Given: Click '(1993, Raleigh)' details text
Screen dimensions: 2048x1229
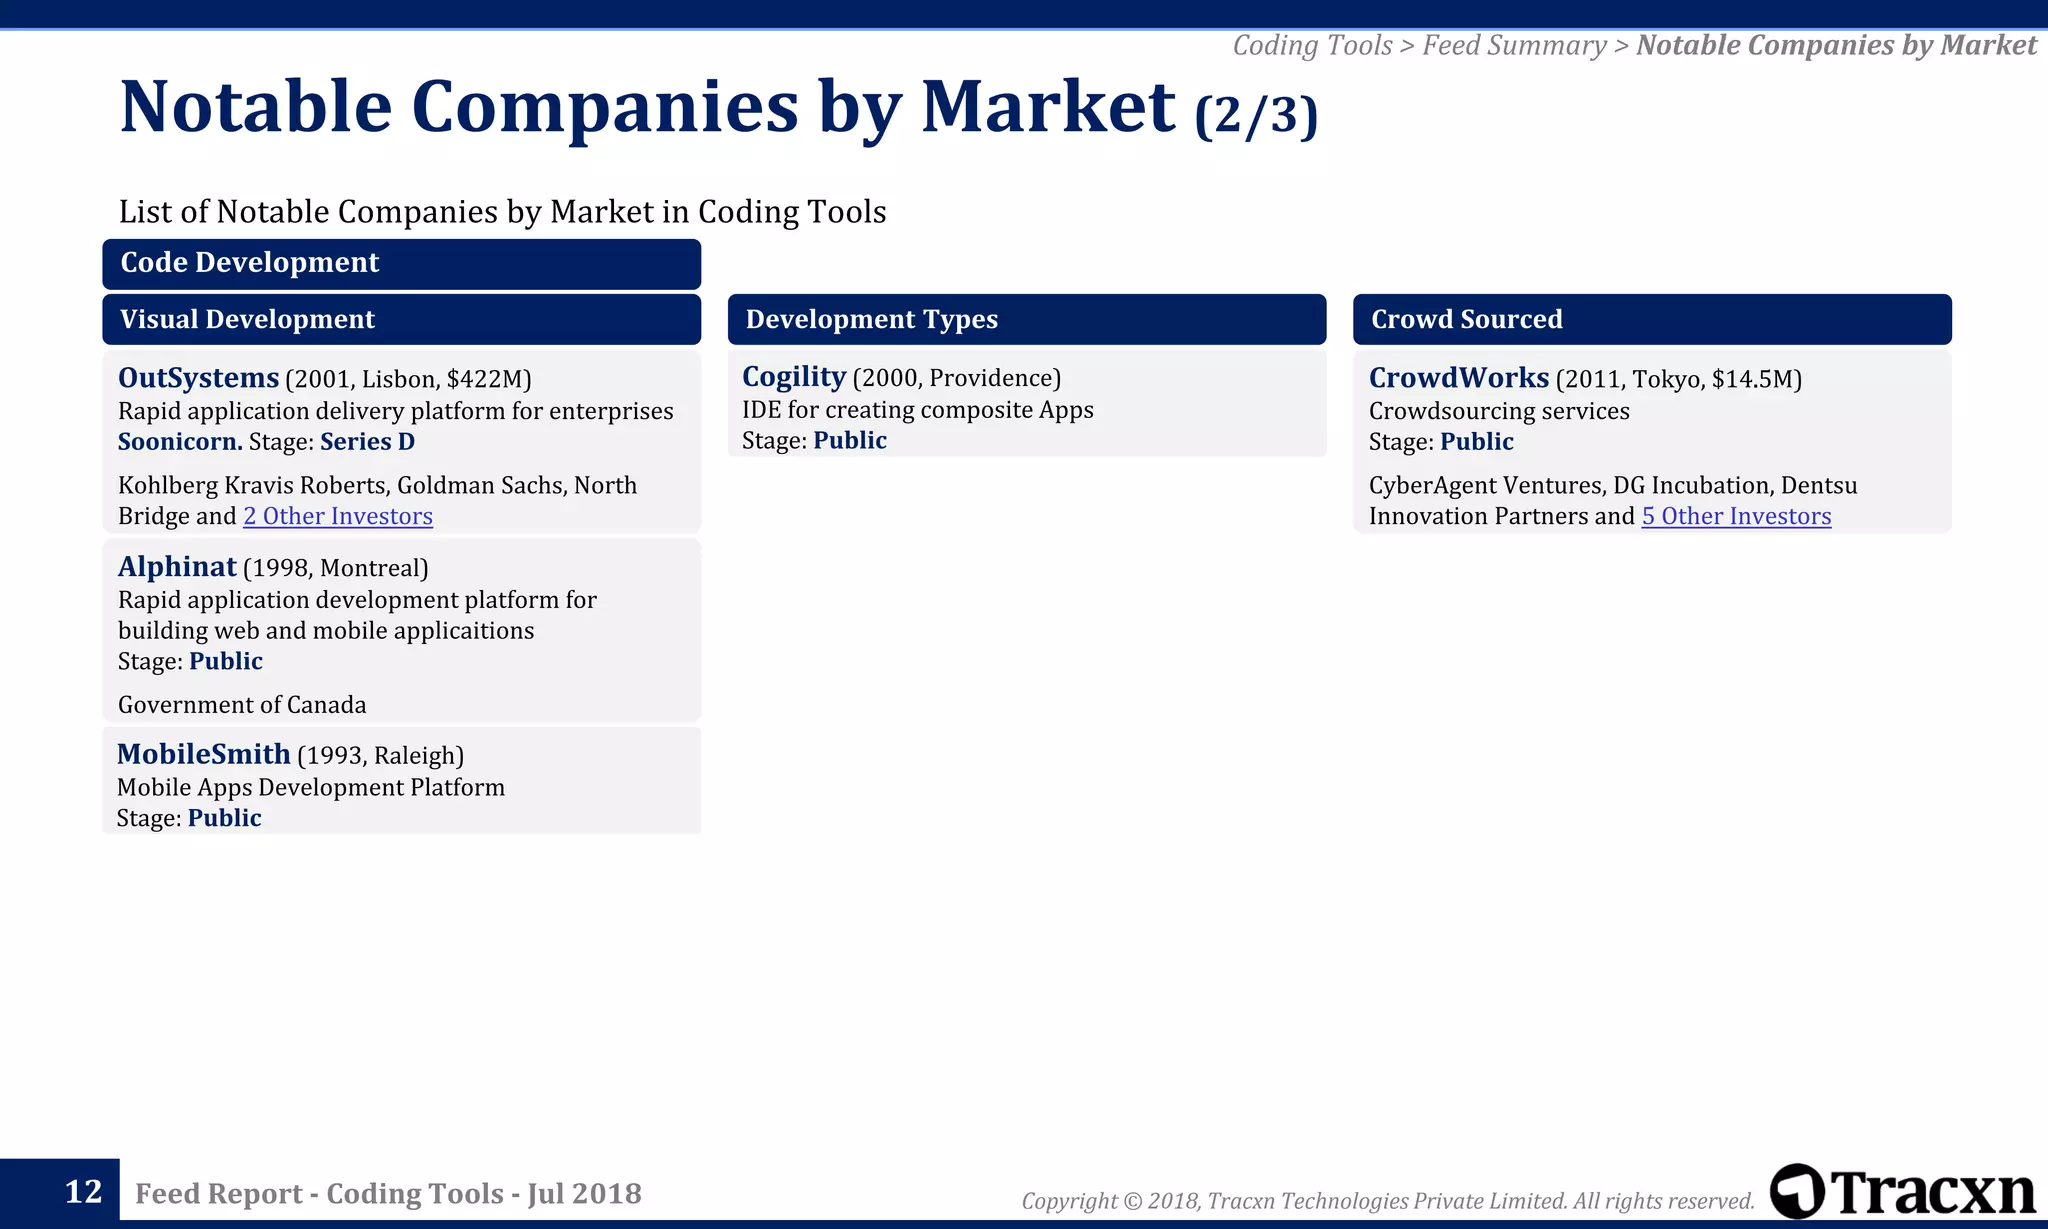Looking at the screenshot, I should pyautogui.click(x=380, y=755).
